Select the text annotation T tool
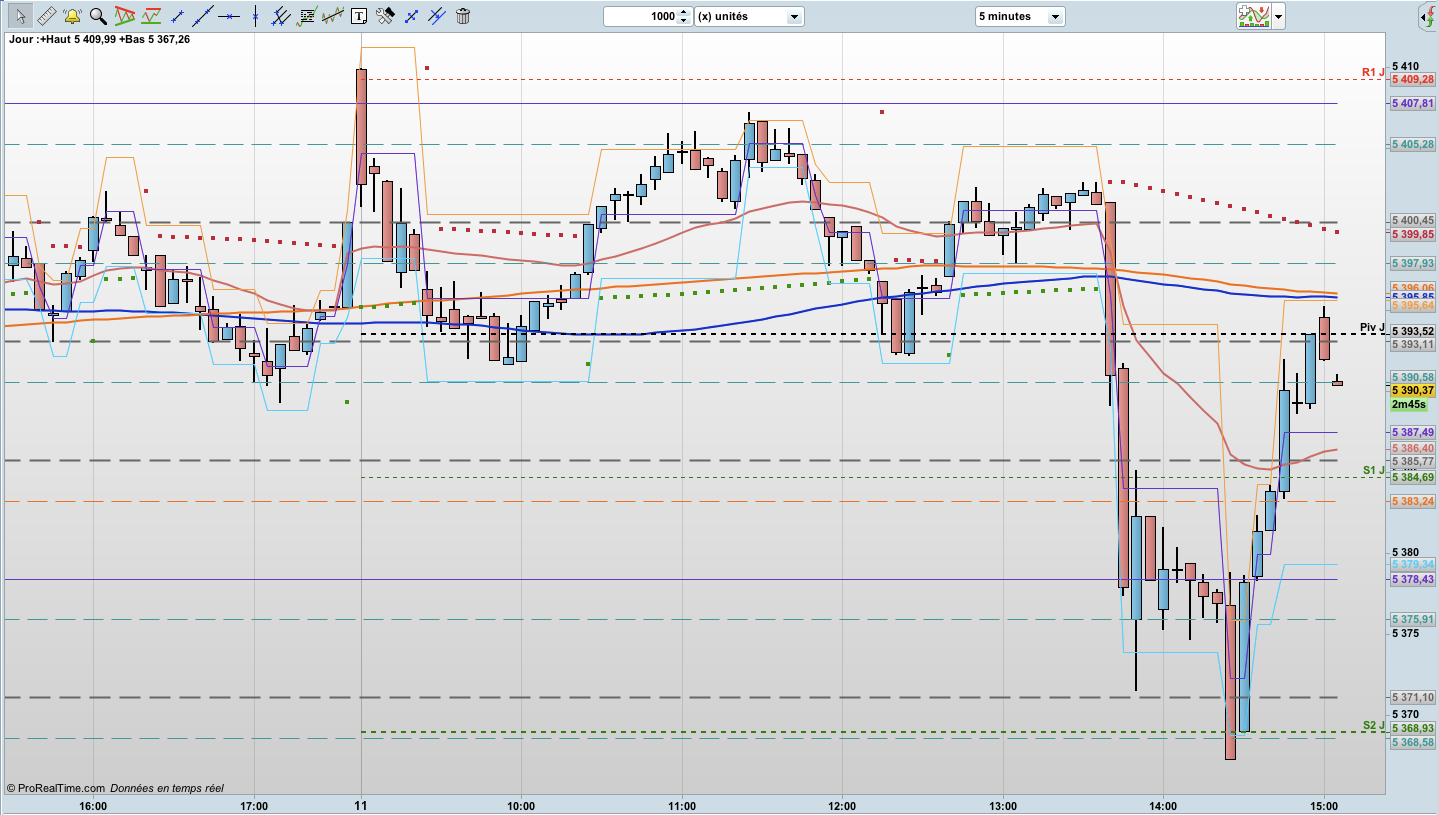This screenshot has width=1439, height=815. (359, 16)
